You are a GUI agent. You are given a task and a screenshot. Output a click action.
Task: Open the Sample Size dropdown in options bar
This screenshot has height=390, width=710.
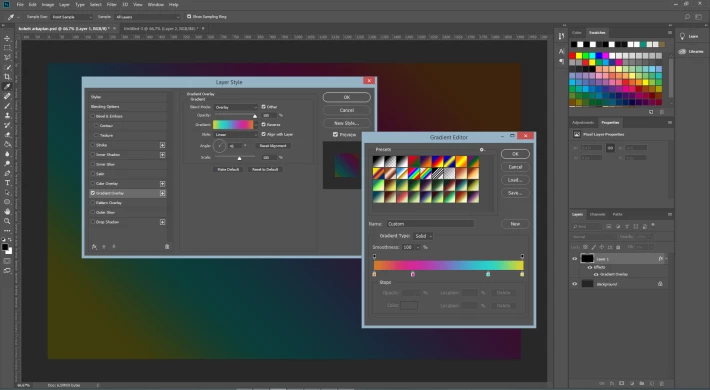(x=72, y=17)
